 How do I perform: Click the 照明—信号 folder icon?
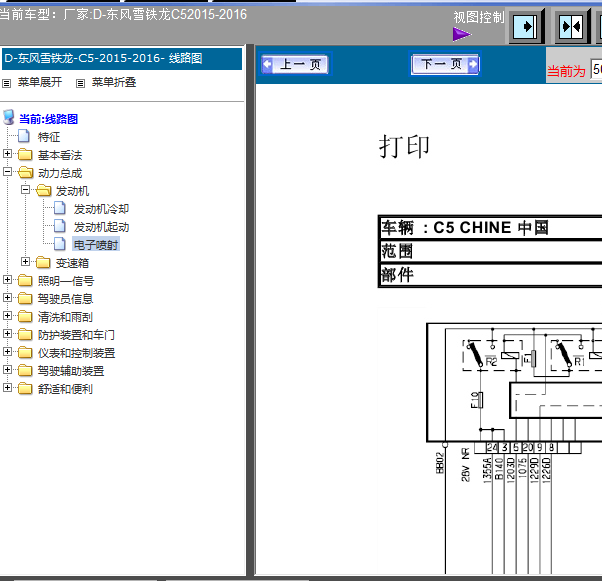tap(25, 280)
